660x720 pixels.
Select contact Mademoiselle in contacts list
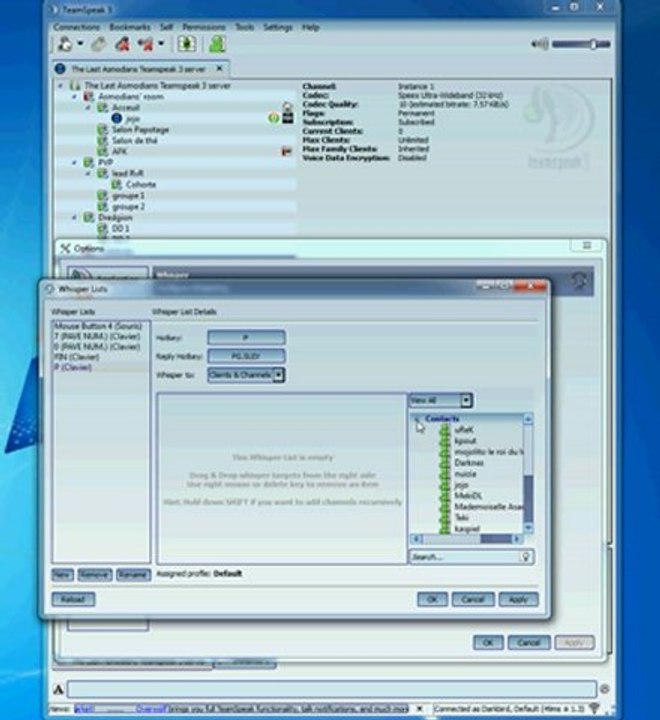[488, 506]
